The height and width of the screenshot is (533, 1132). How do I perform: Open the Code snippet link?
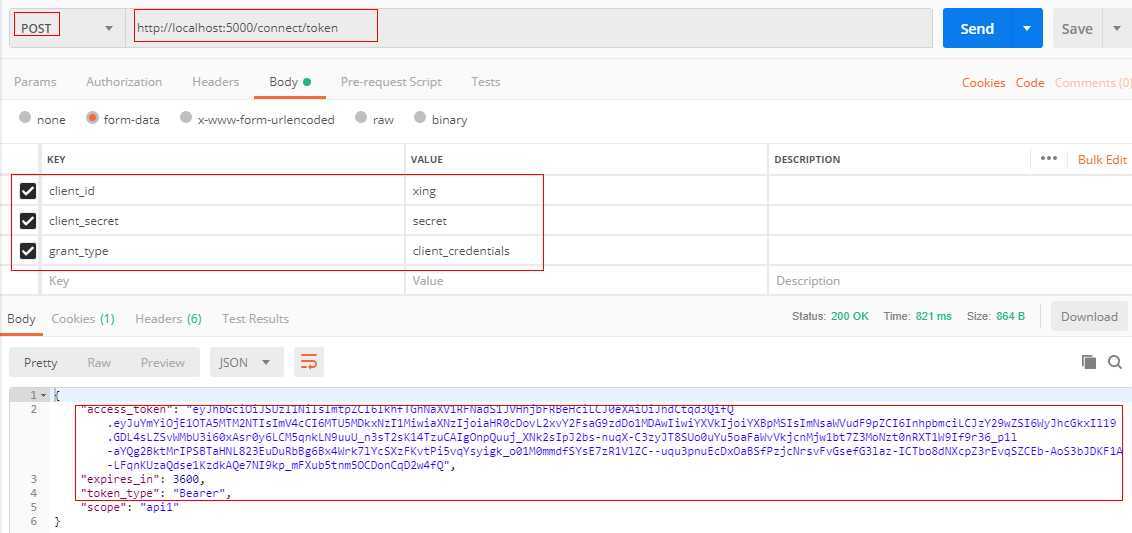1030,82
